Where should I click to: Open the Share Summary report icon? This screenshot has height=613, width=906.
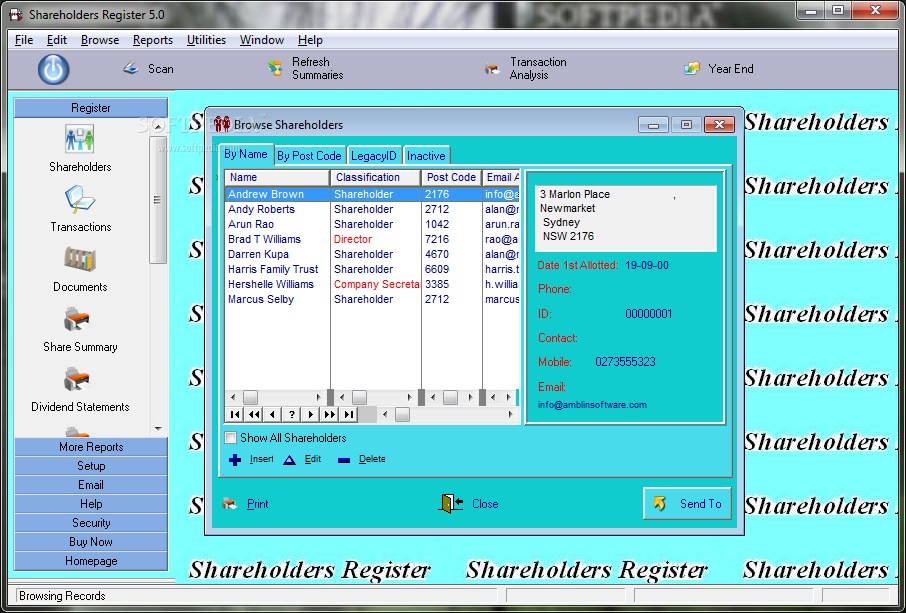pos(77,319)
